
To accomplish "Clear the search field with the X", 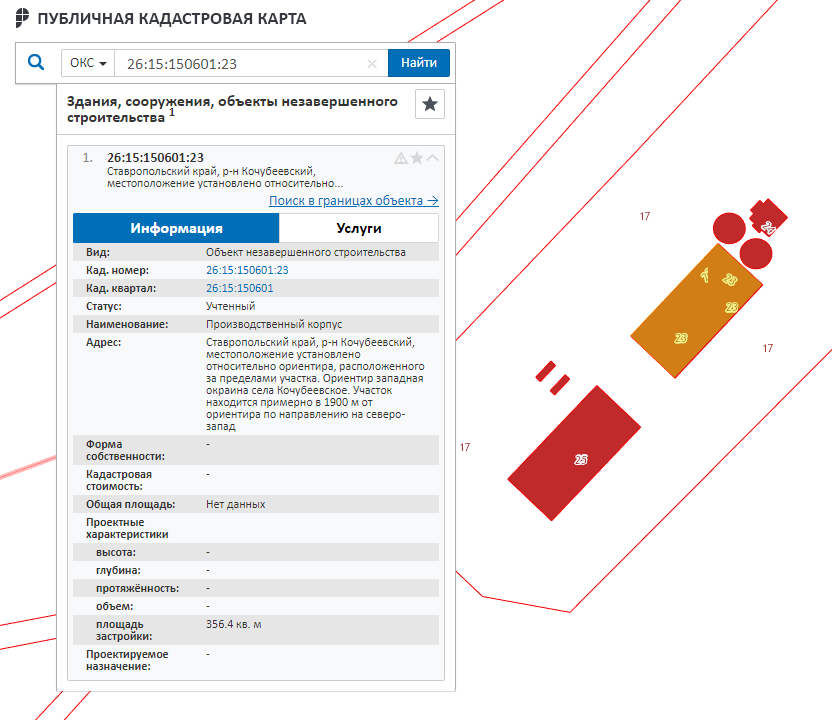I will click(372, 63).
